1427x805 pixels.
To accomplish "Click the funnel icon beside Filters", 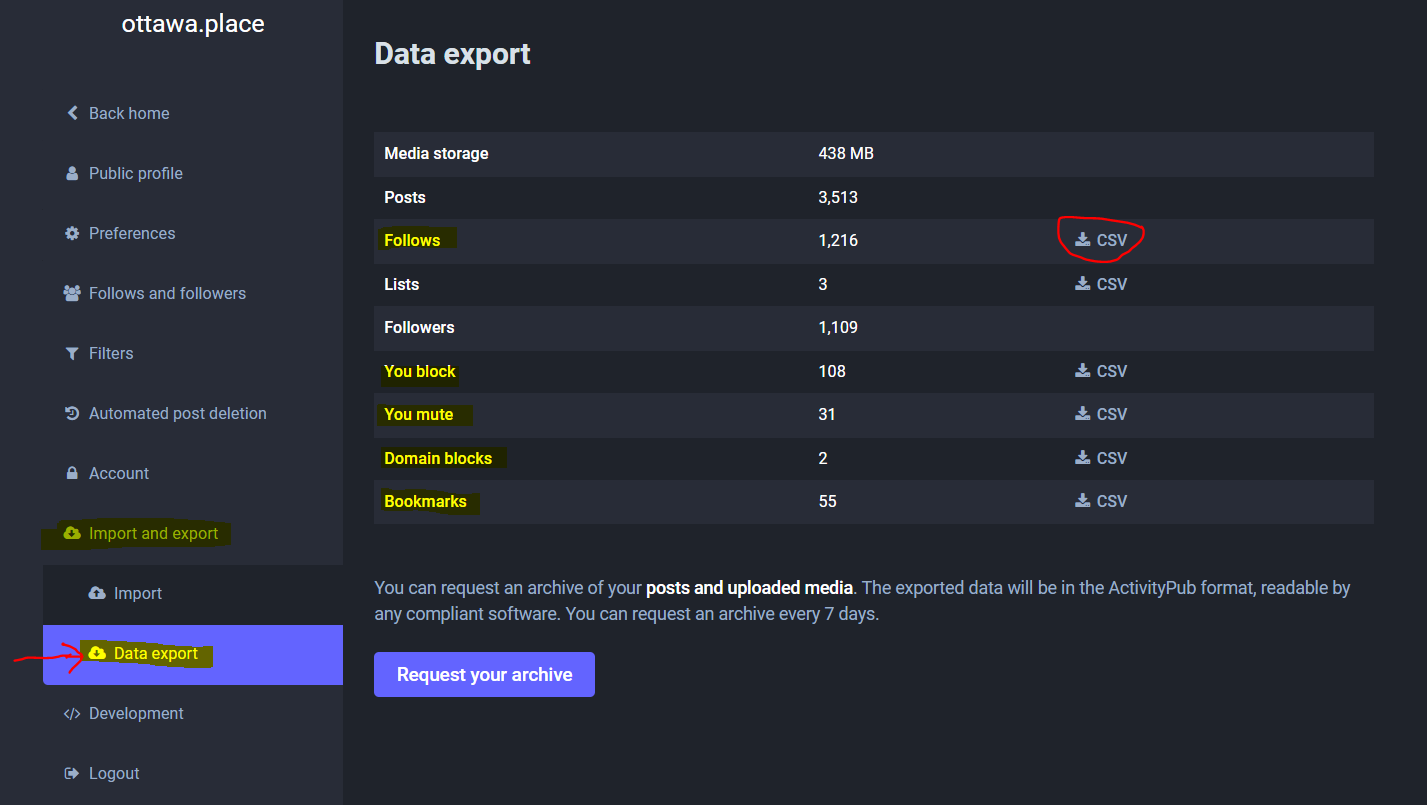I will pyautogui.click(x=72, y=353).
